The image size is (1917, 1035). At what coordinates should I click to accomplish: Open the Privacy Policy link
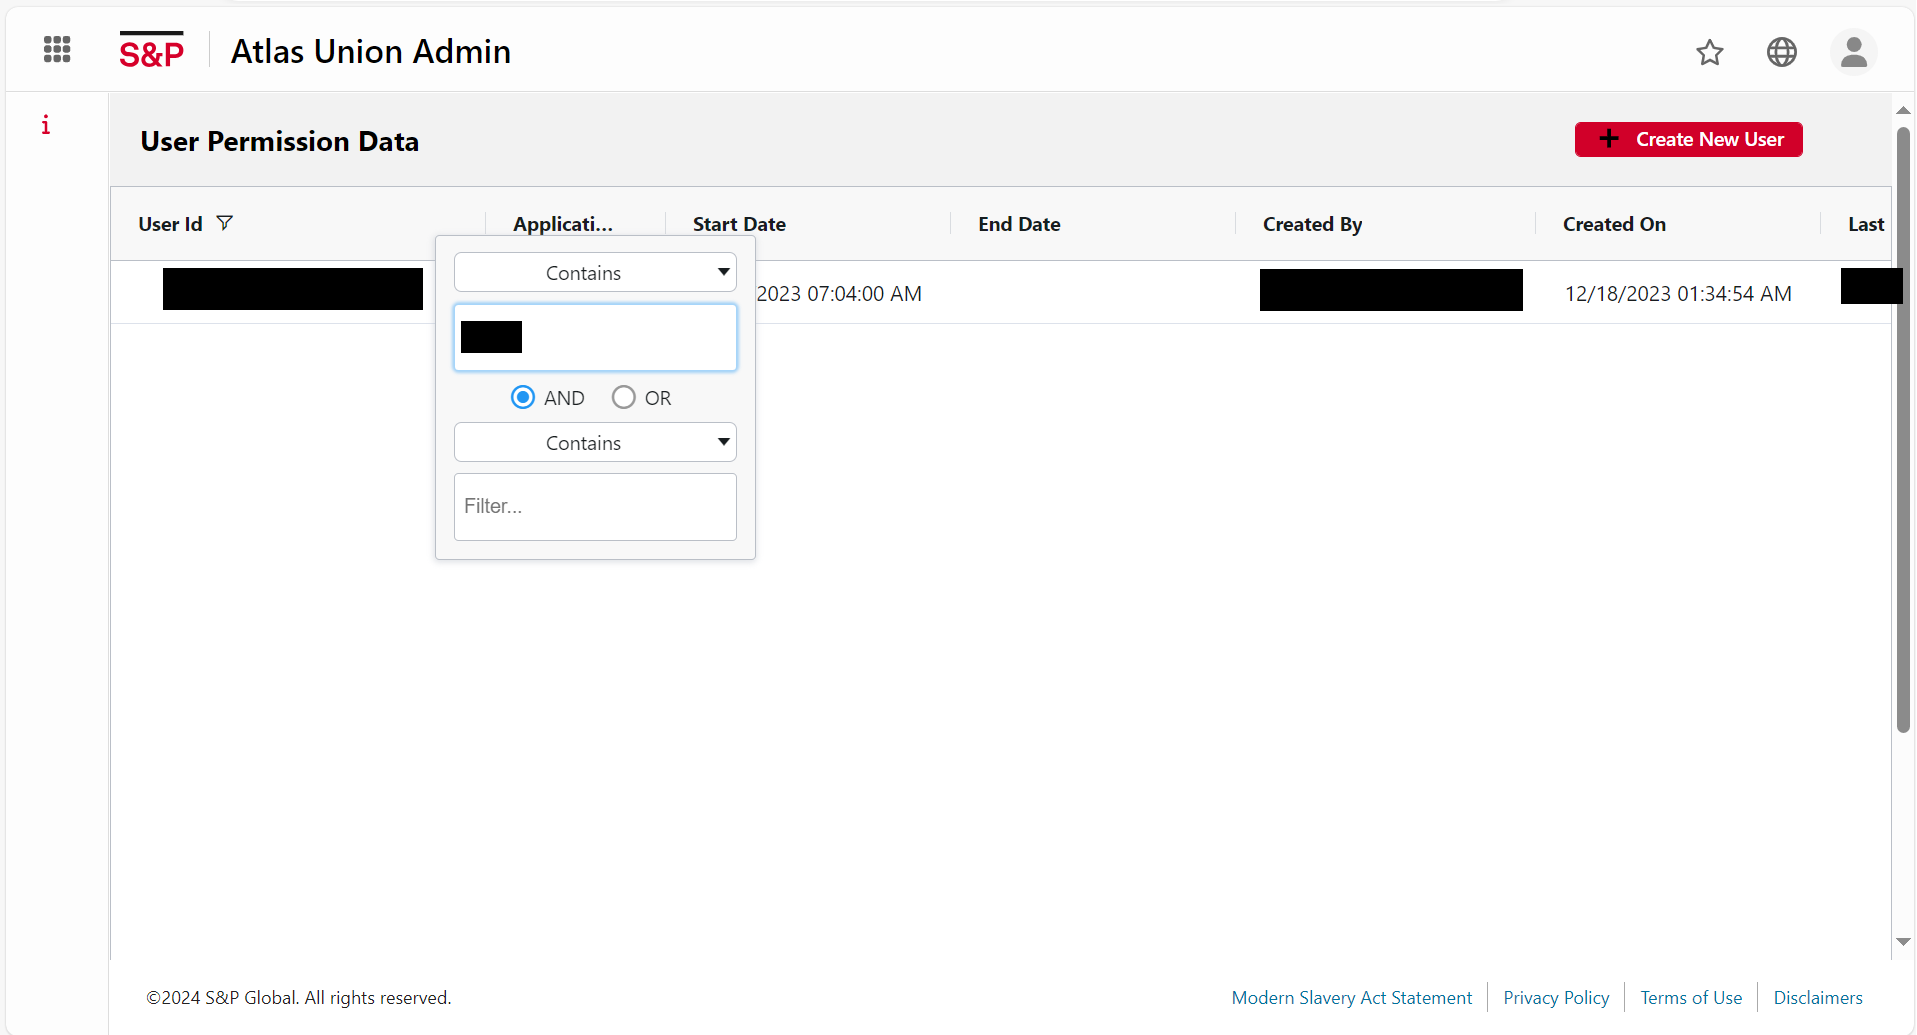[x=1556, y=998]
